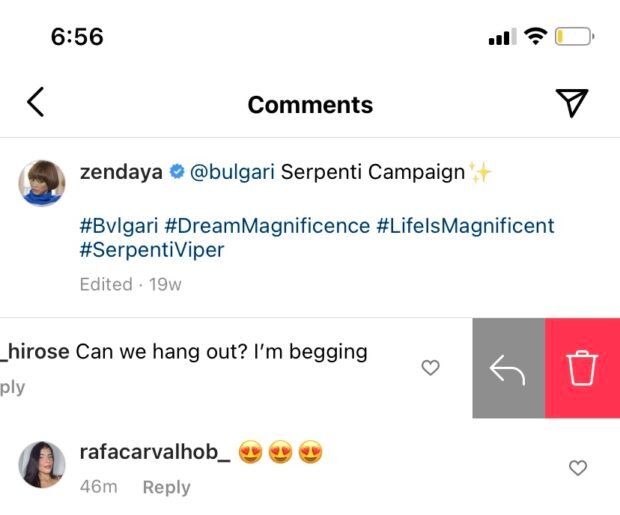Screen dimensions: 620x515
Task: Tap the rafacarvalhob_ username
Action: point(155,453)
